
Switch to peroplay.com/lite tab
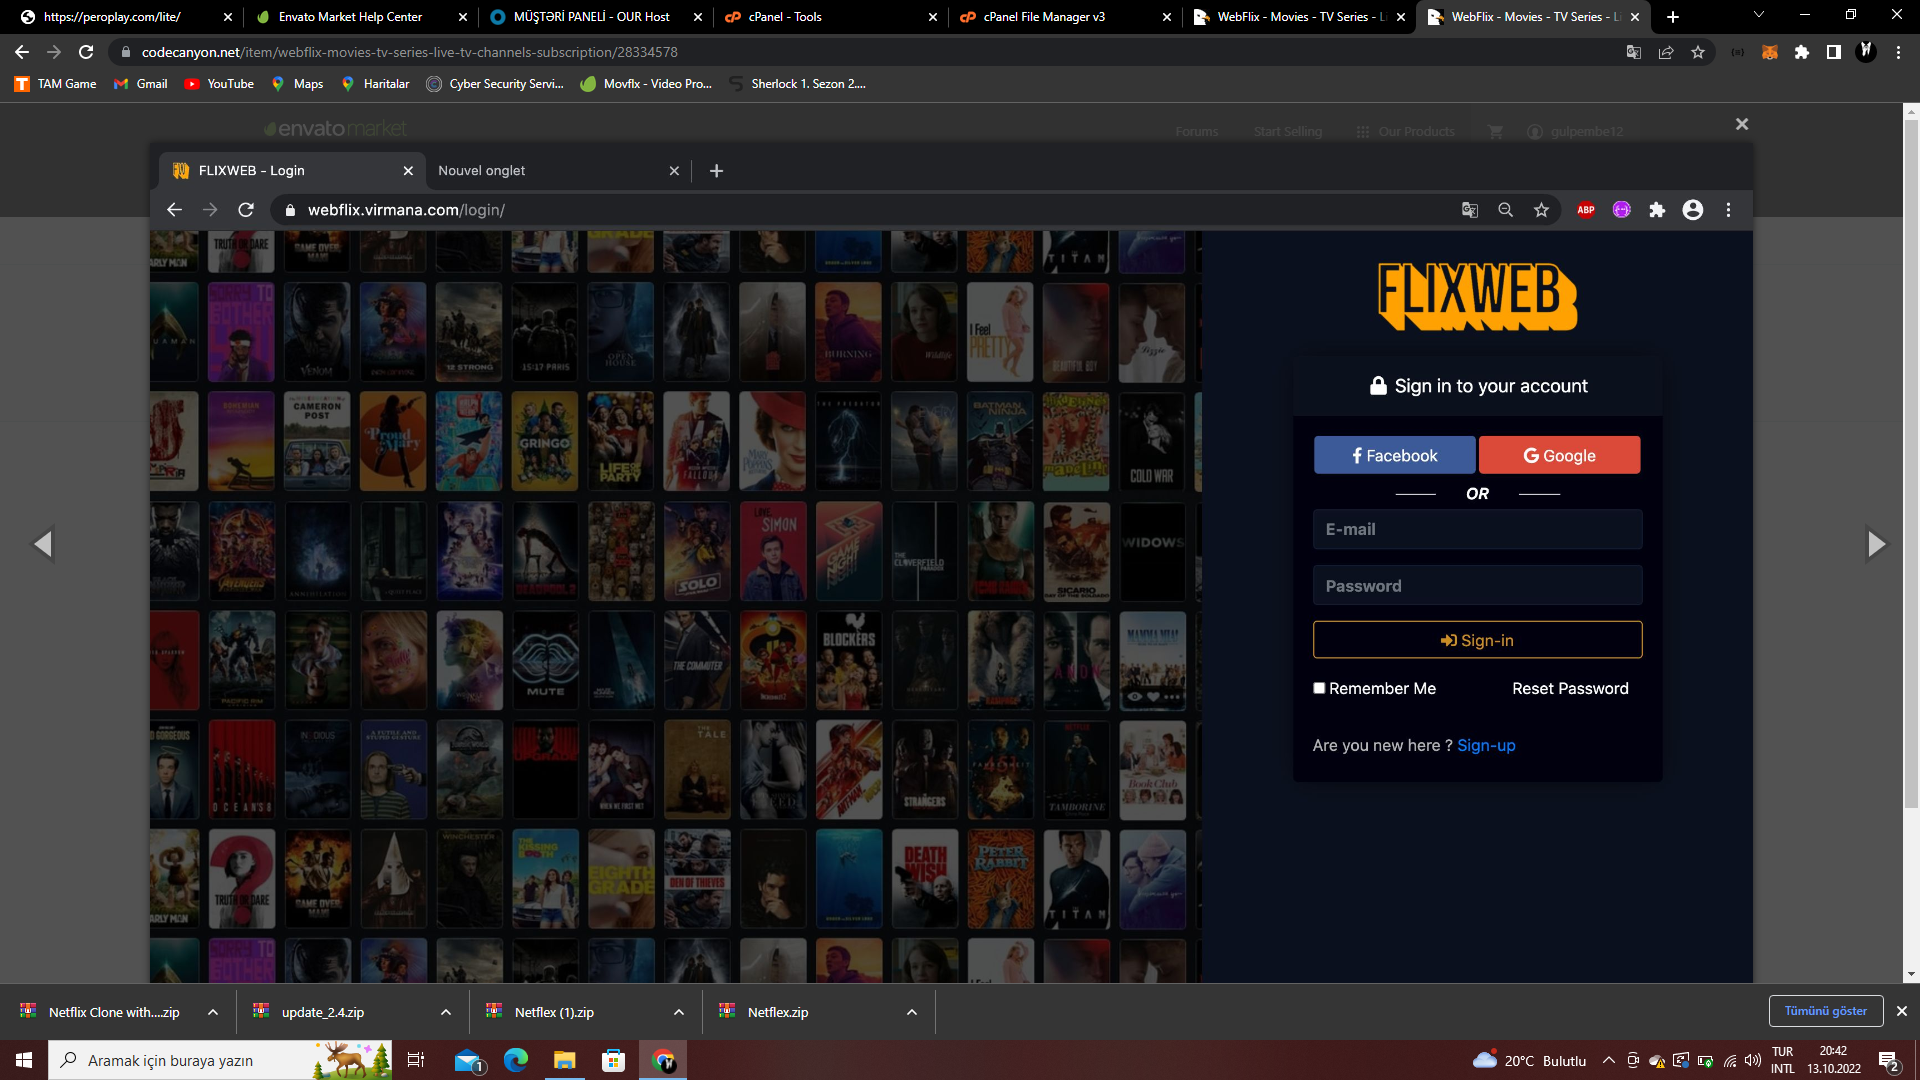coord(125,17)
